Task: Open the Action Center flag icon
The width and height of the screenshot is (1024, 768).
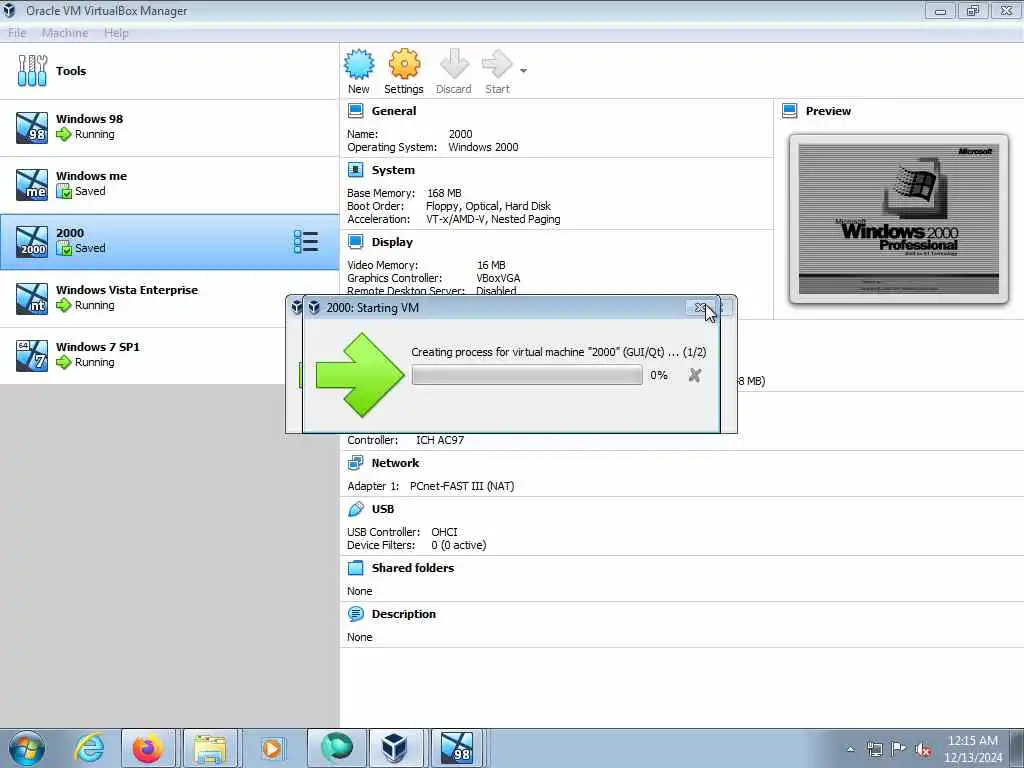Action: 899,749
